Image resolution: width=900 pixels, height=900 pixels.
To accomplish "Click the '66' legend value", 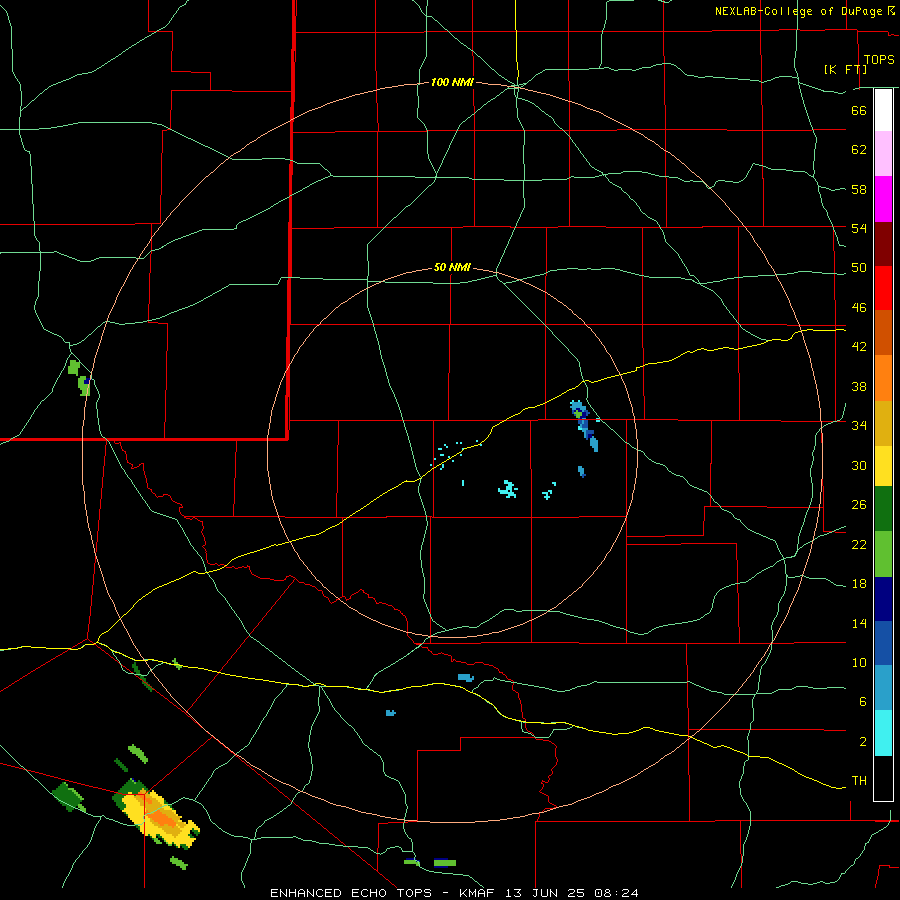I will (x=859, y=110).
